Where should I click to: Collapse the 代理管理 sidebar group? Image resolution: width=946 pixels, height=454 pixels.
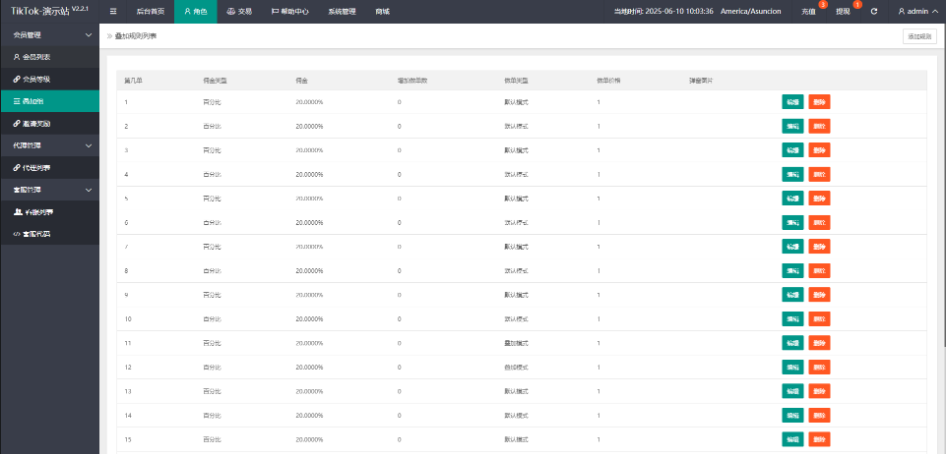[x=49, y=145]
